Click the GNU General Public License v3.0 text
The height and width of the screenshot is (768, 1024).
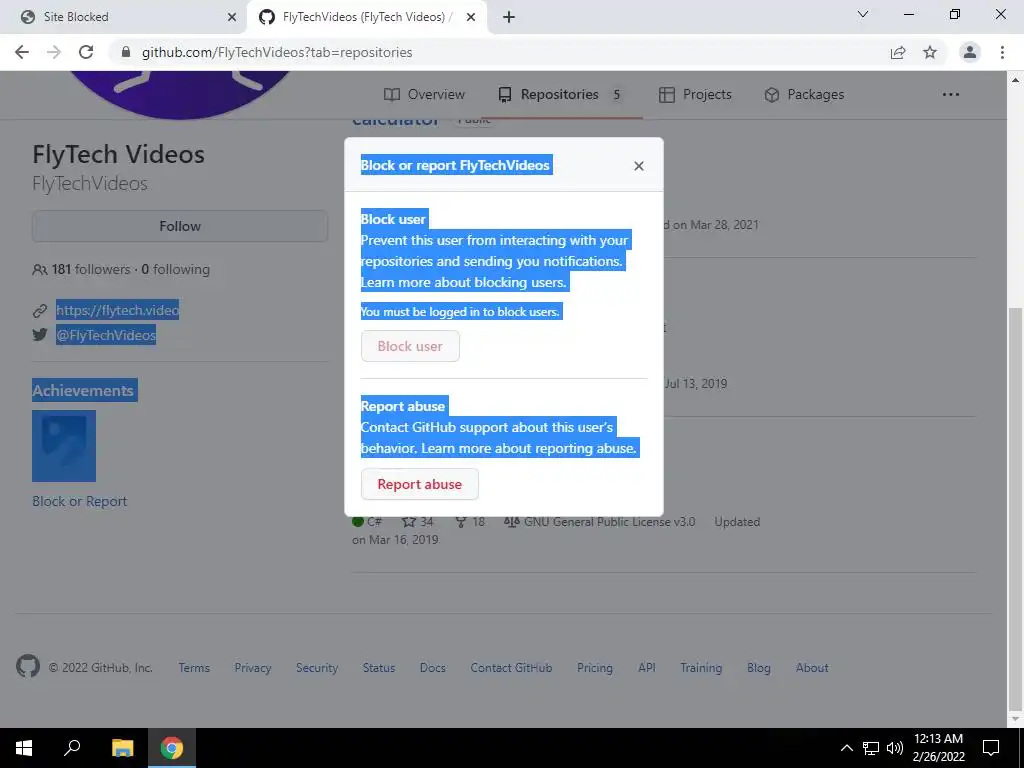click(609, 522)
